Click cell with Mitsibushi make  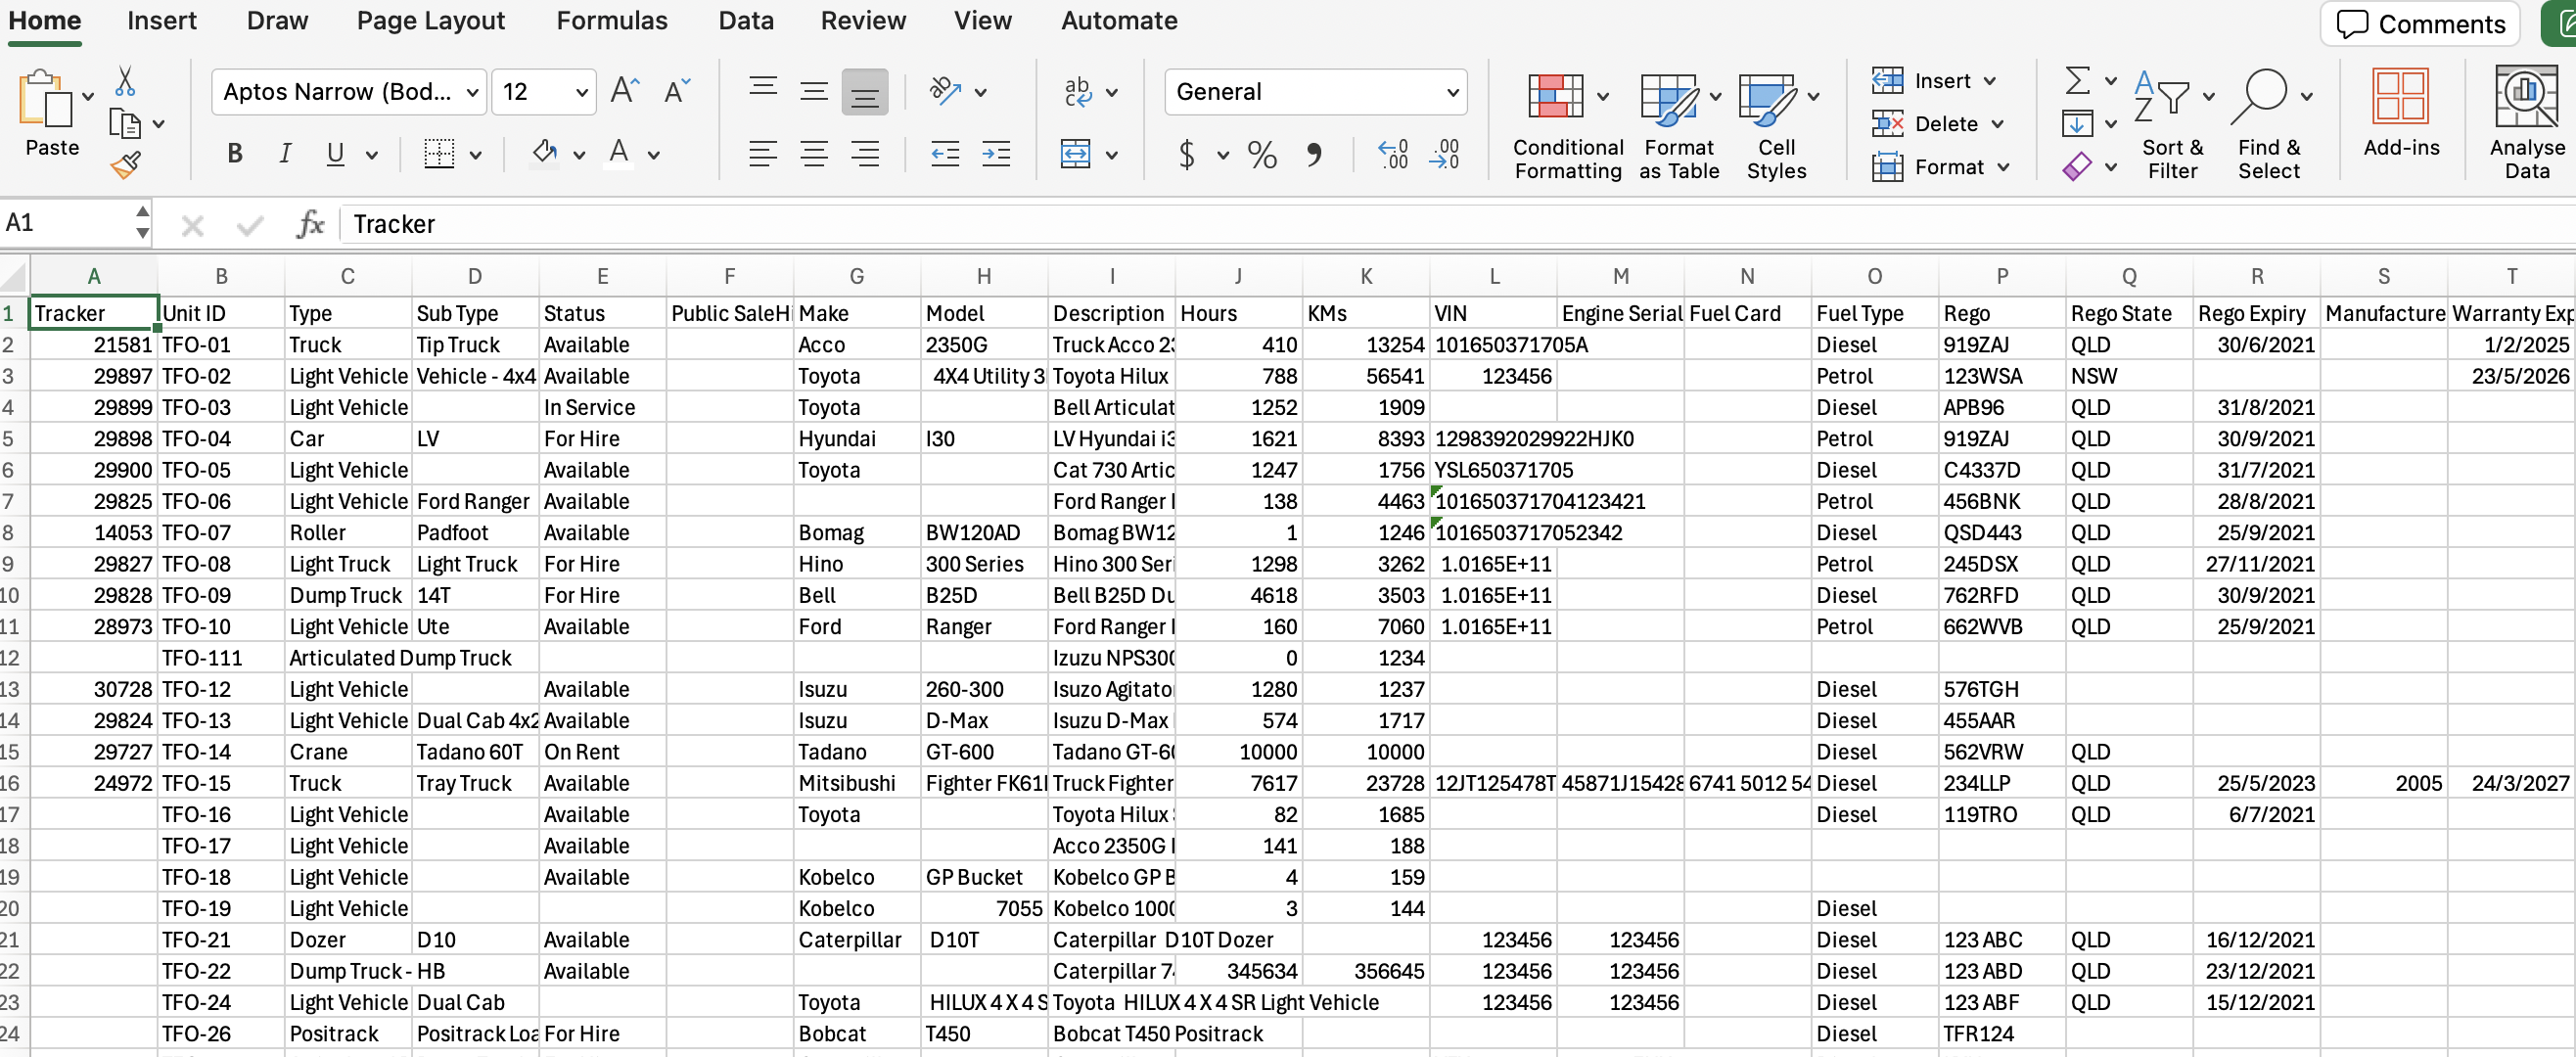tap(856, 782)
